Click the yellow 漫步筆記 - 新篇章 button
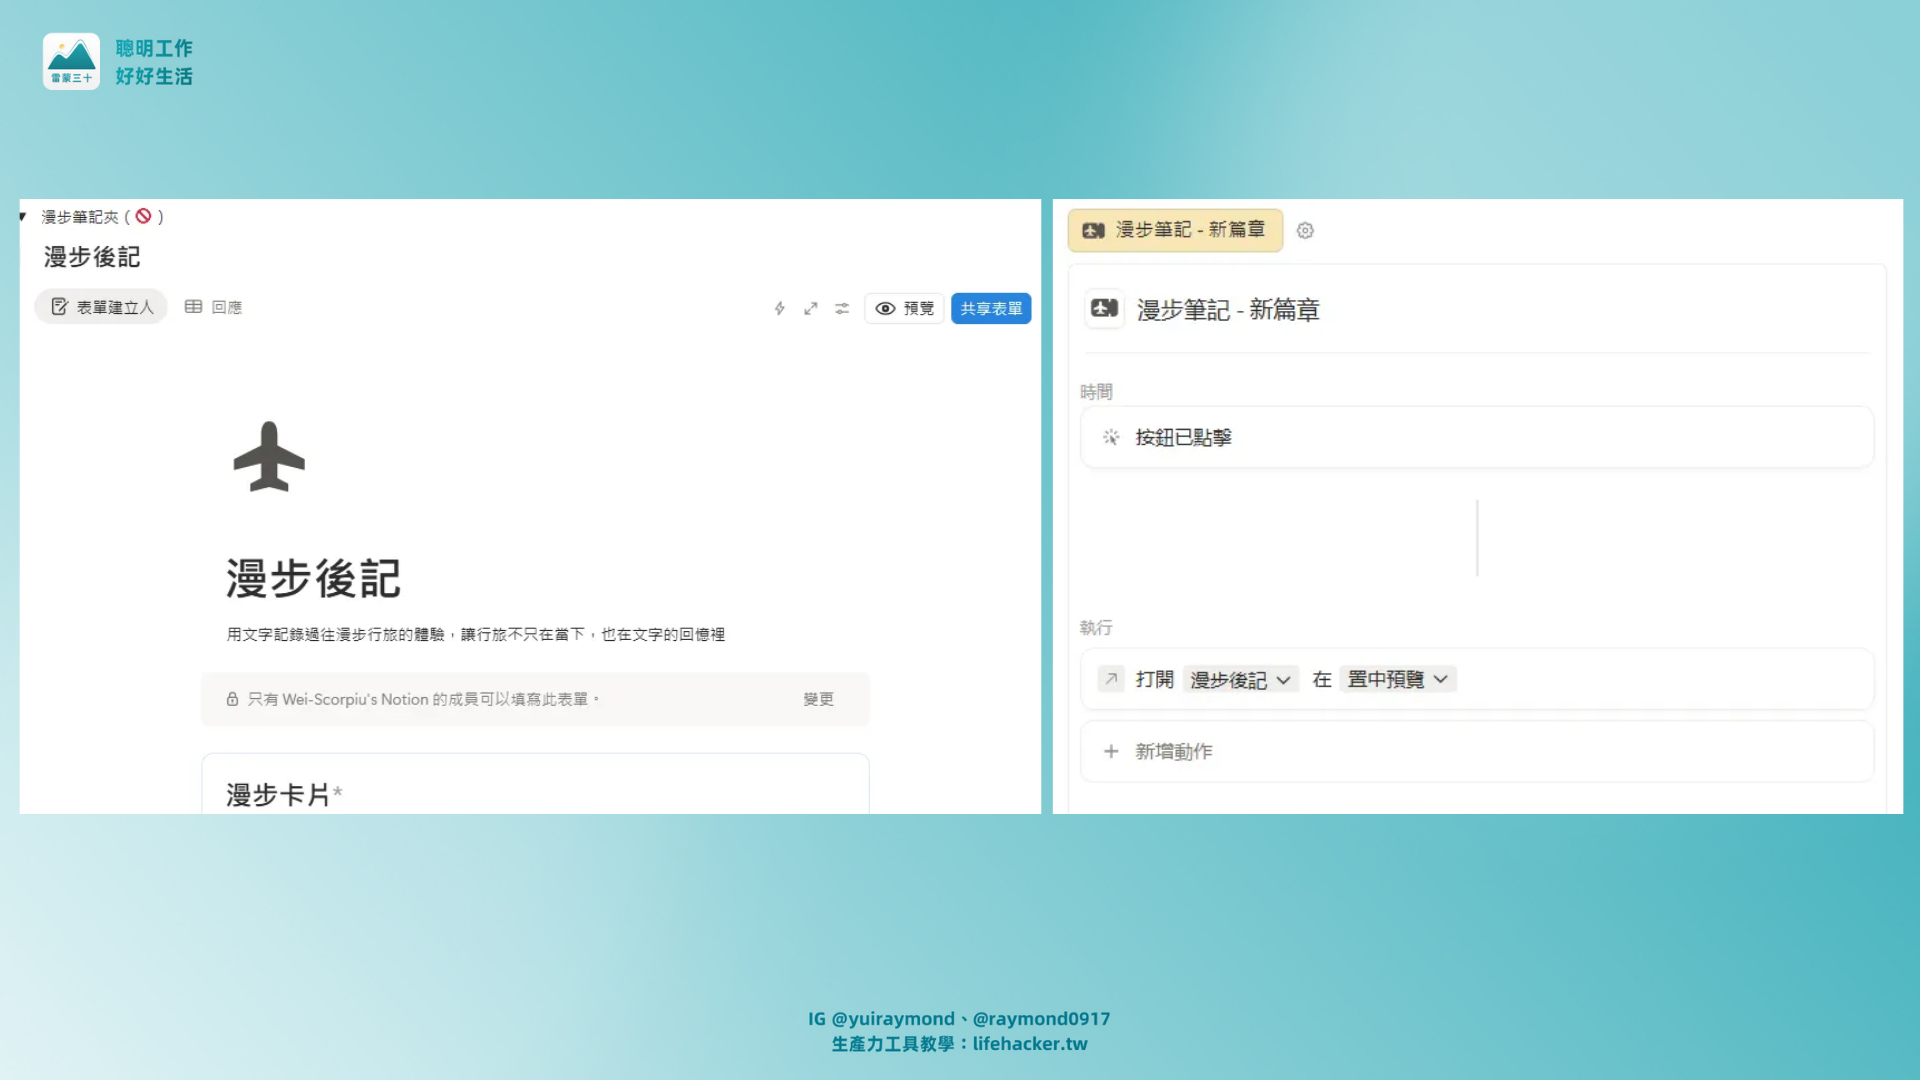This screenshot has width=1920, height=1080. (1175, 230)
